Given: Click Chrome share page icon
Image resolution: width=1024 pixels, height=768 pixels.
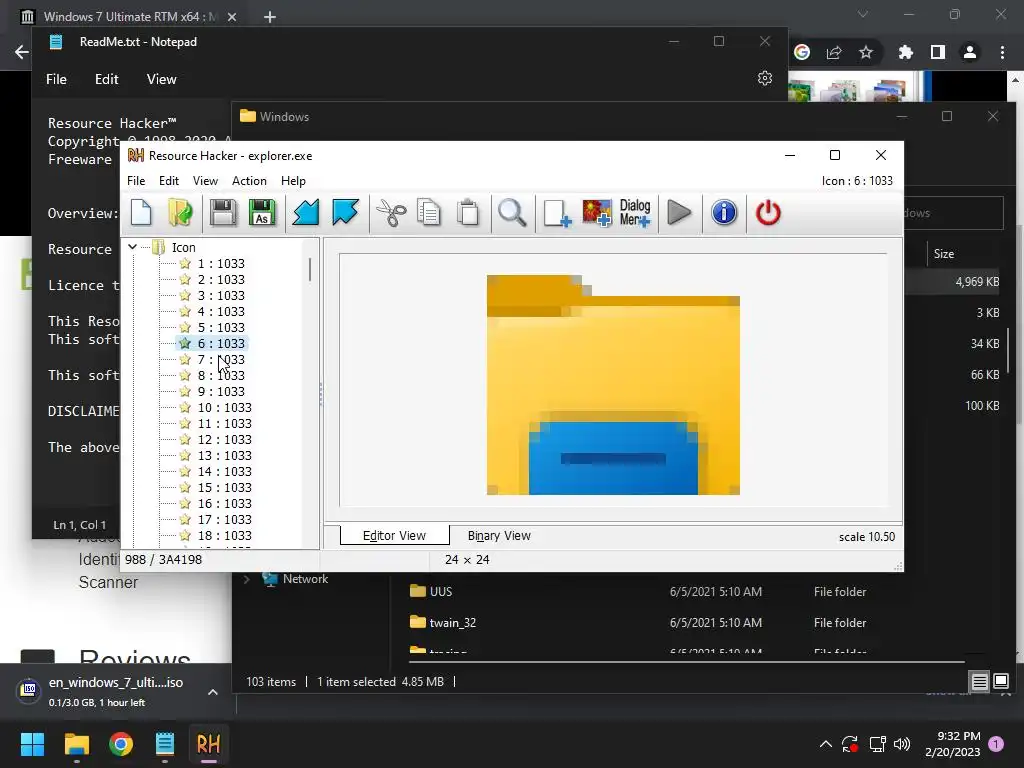Looking at the screenshot, I should coord(834,52).
